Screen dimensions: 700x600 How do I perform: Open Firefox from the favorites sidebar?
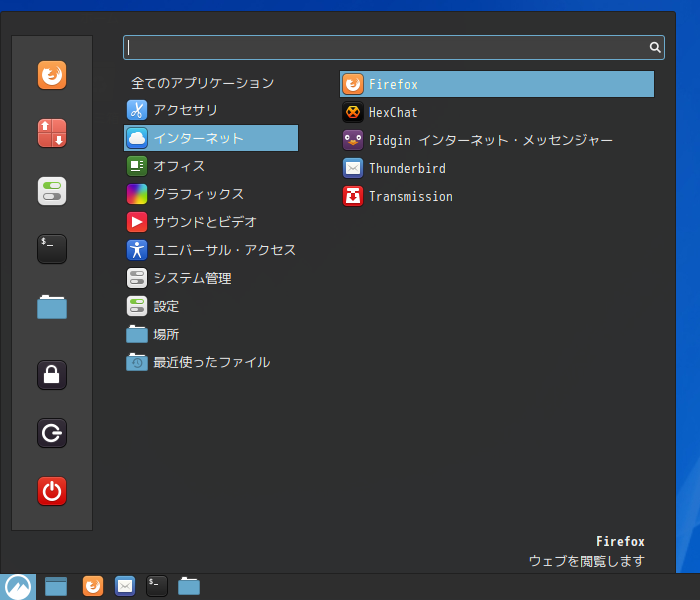click(52, 75)
